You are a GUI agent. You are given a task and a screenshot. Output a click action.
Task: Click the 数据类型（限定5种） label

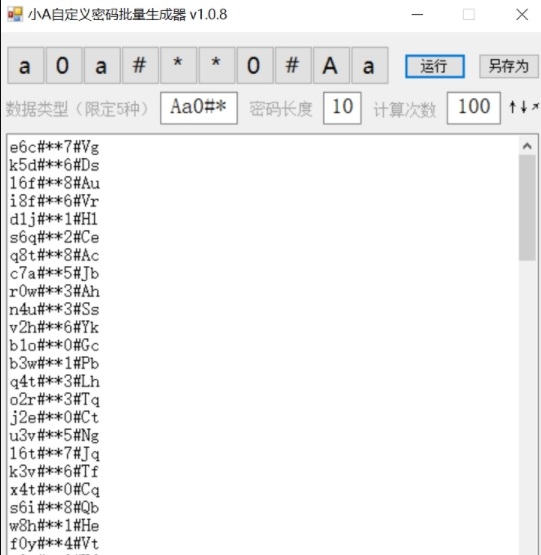(77, 109)
